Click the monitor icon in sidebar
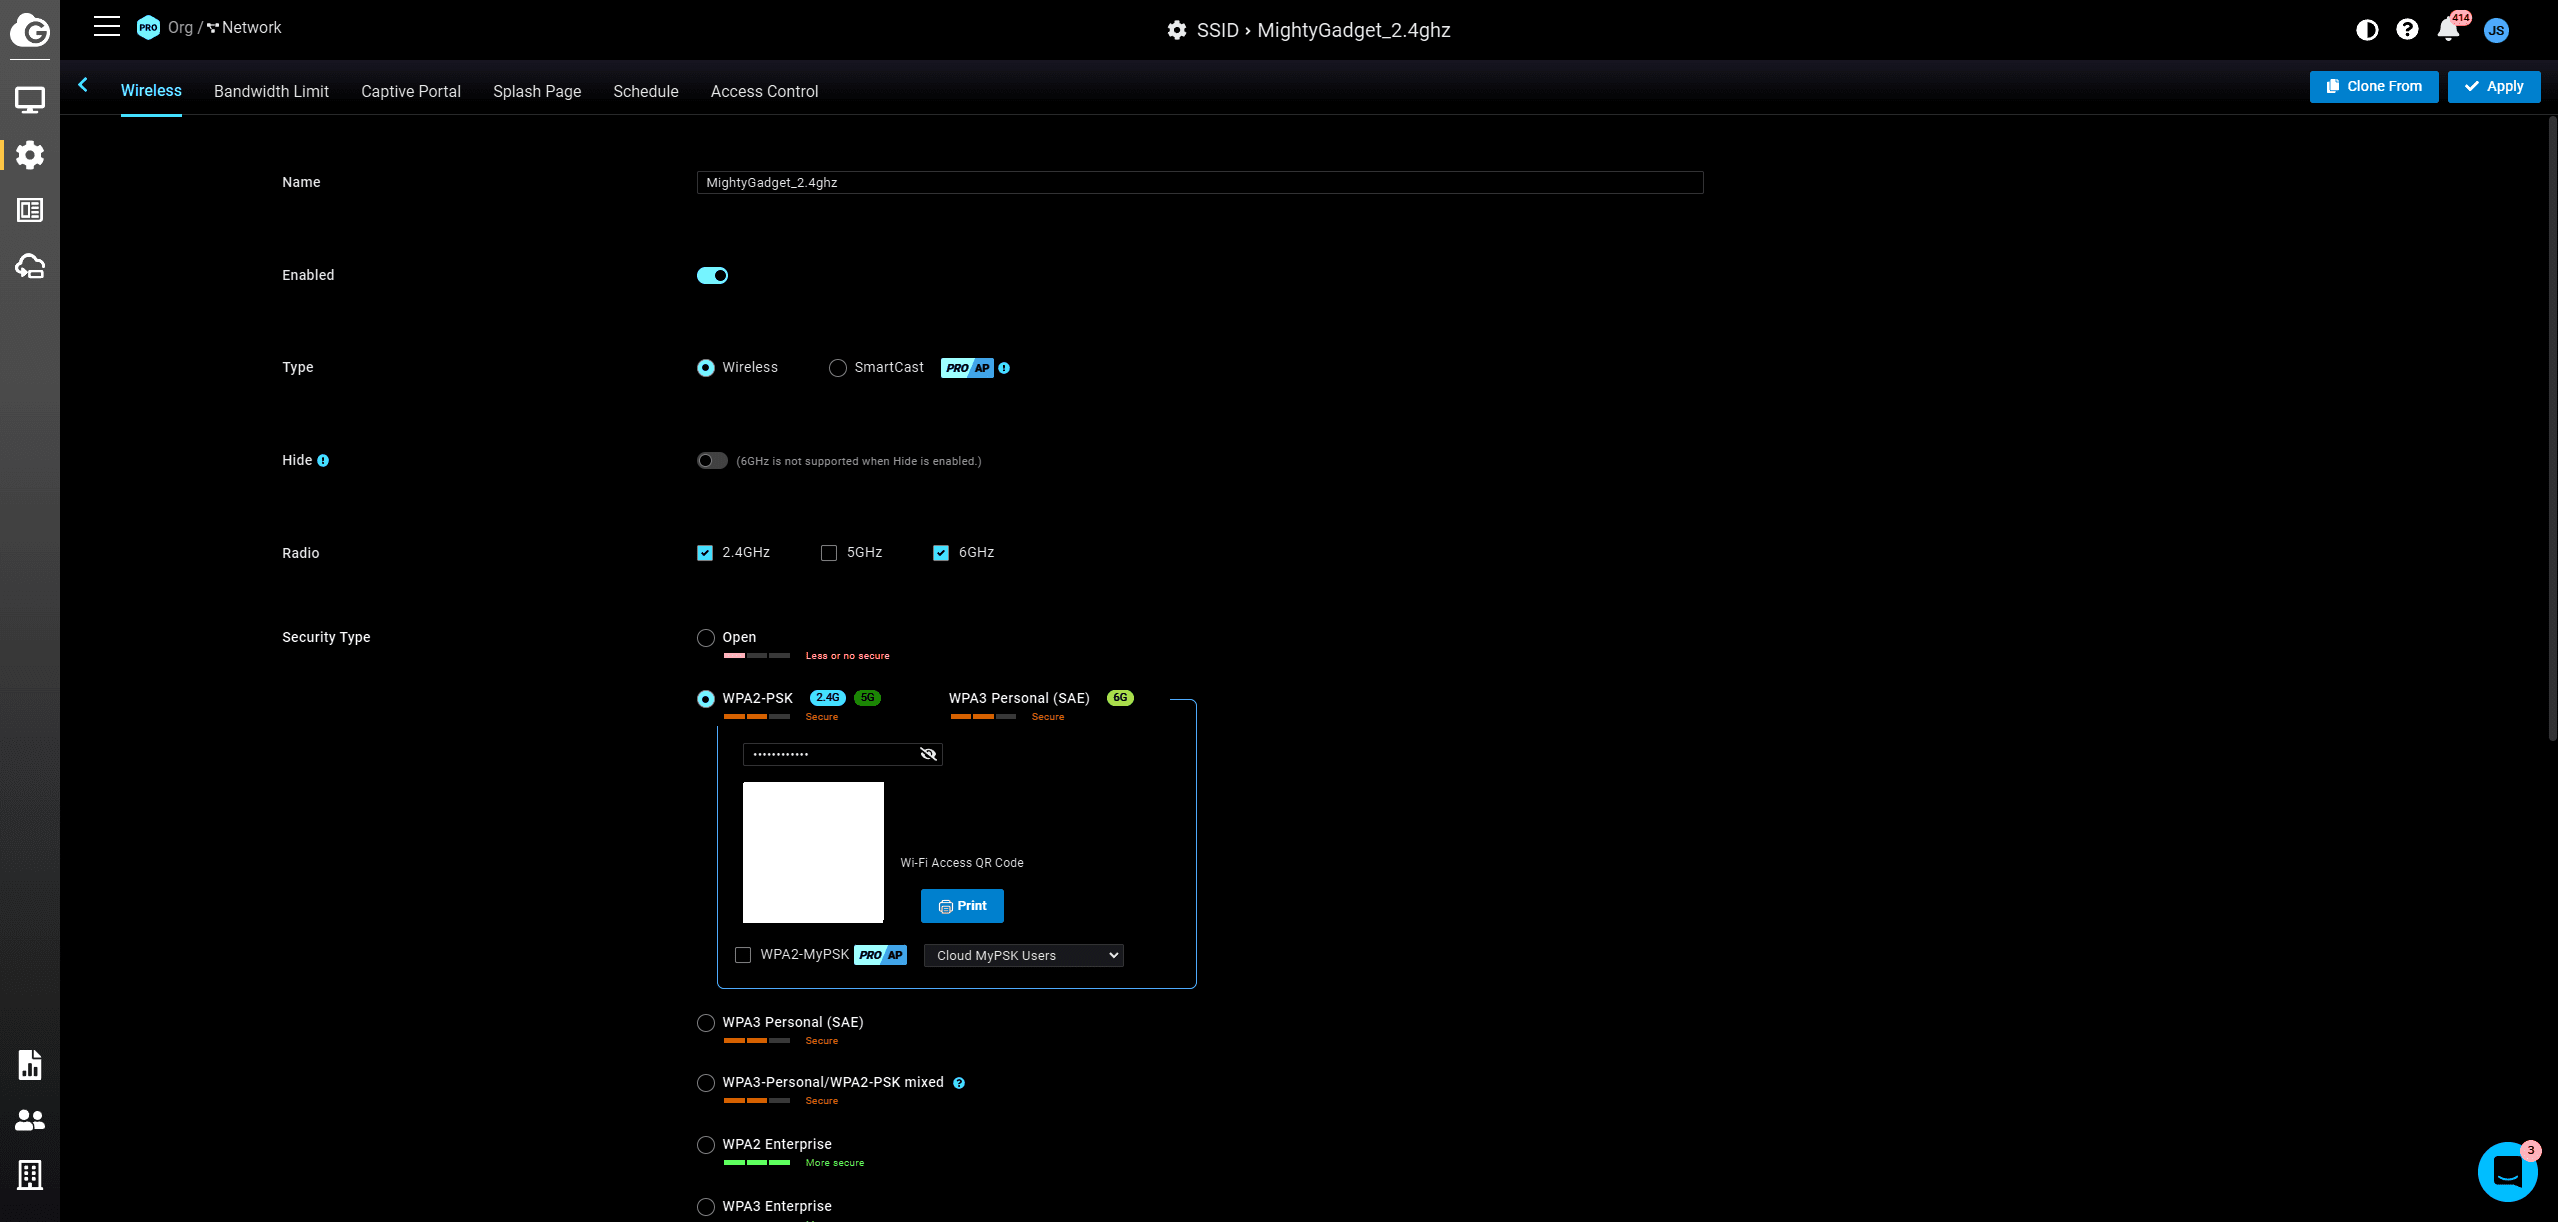Image resolution: width=2558 pixels, height=1222 pixels. 29,99
